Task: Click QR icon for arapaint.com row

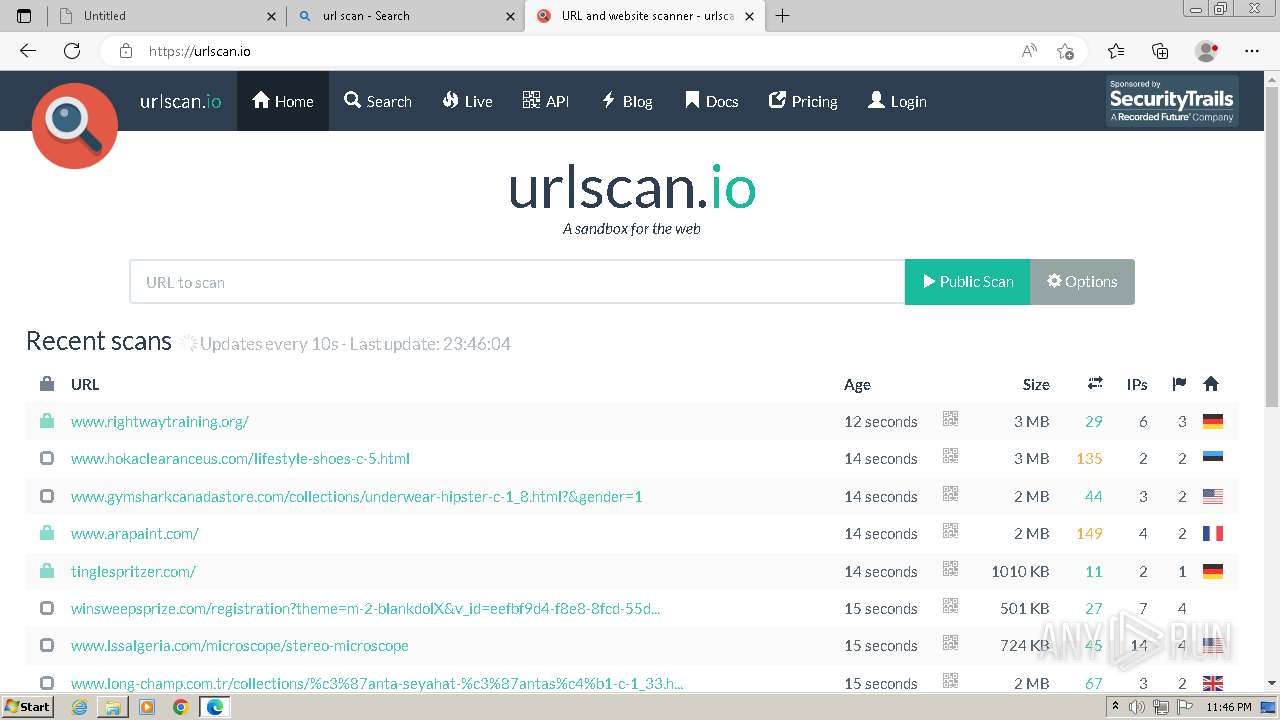Action: [950, 532]
